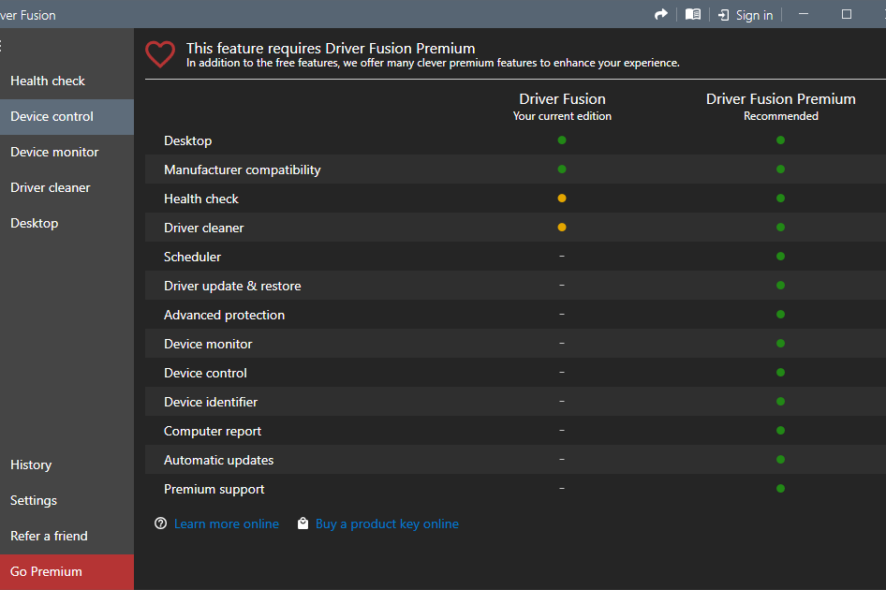
Task: Open Health check in the sidebar
Action: click(67, 81)
